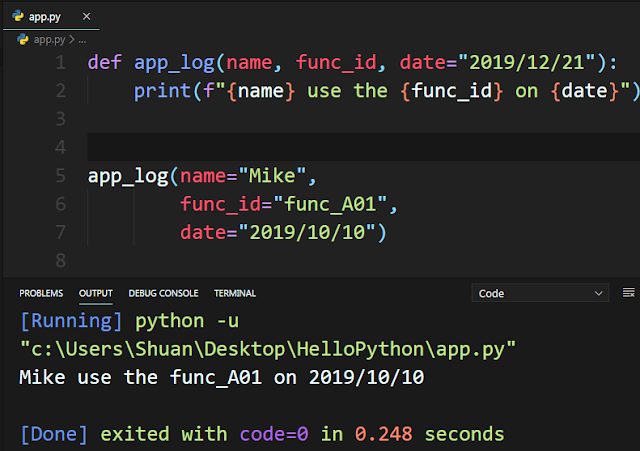Click the app.py file path in output
640x451 pixels.
pos(268,349)
